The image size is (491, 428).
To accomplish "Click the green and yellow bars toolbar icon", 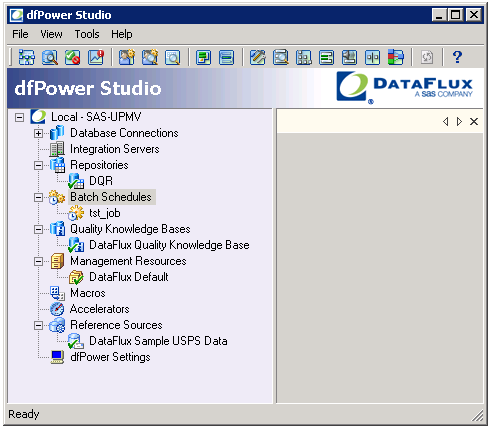I will (203, 57).
